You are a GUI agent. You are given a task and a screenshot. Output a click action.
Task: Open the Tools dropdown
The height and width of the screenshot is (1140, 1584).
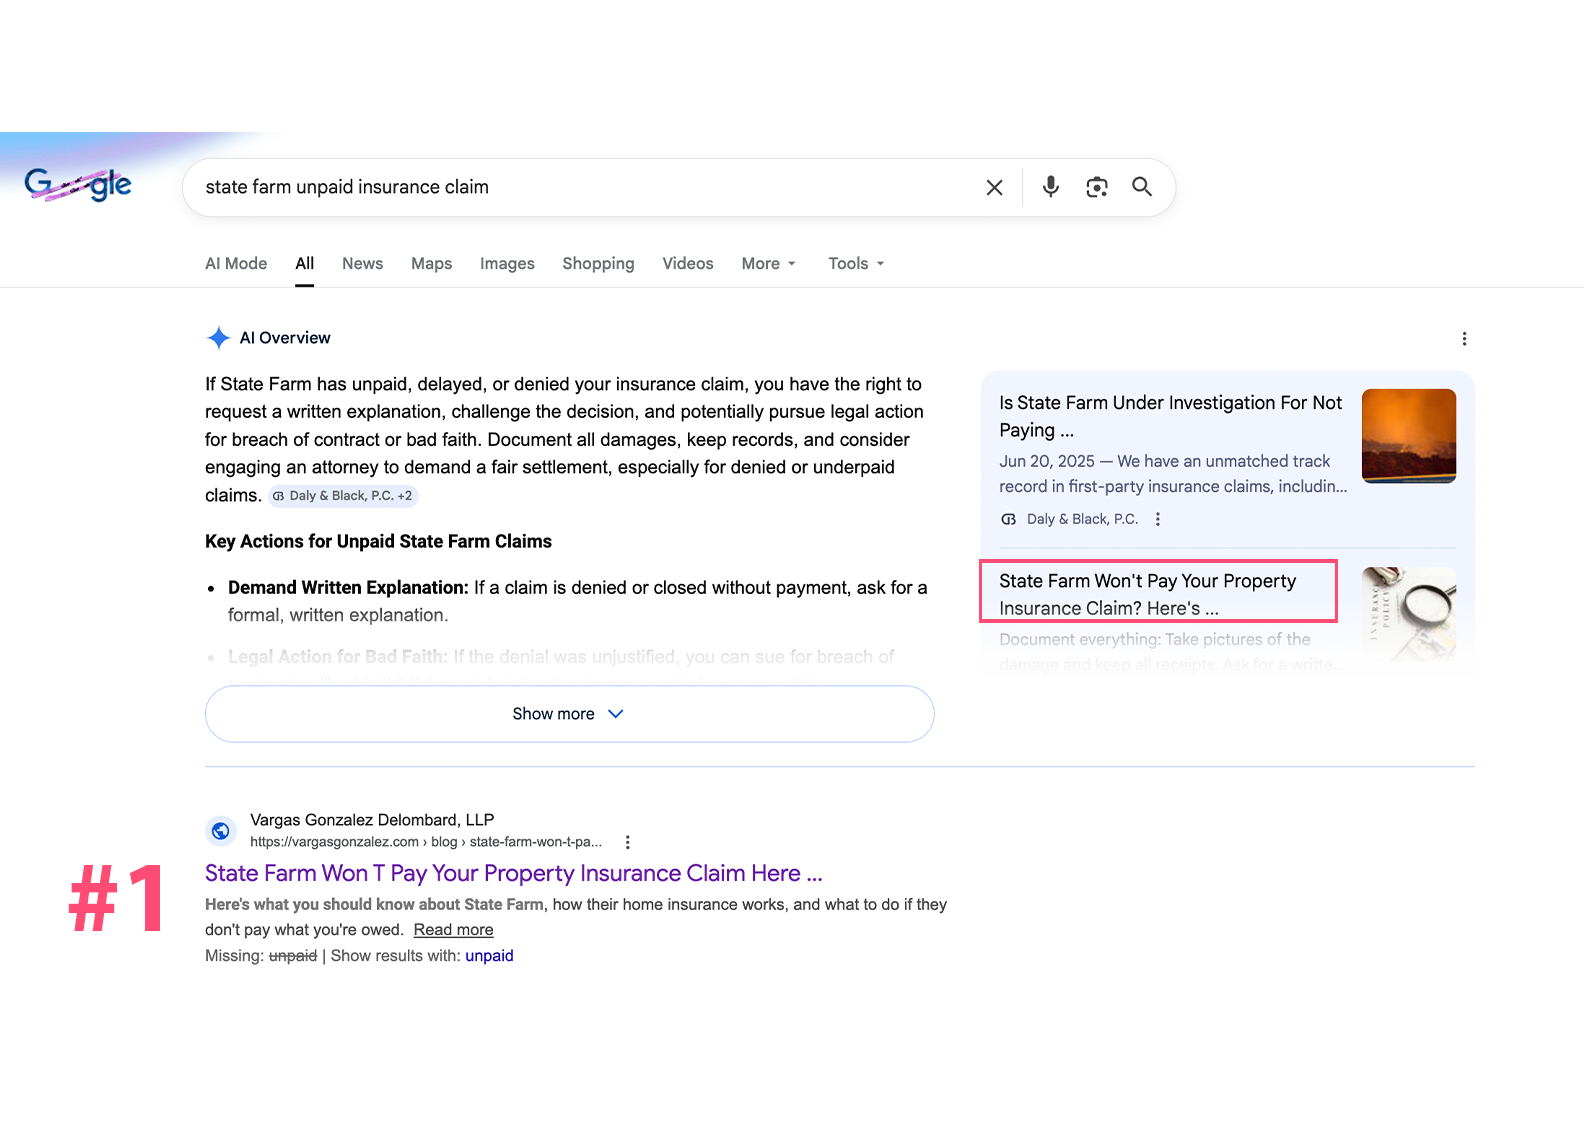click(x=856, y=264)
